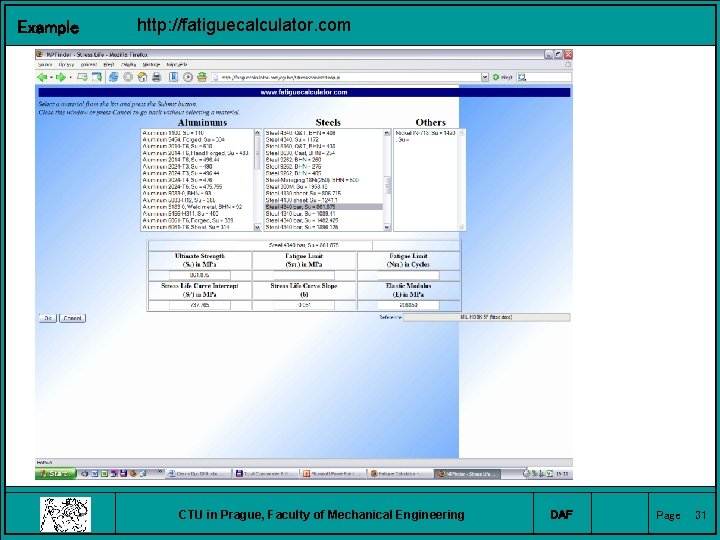This screenshot has width=720, height=540.
Task: Click the CTU logo image on slide footer
Action: click(x=65, y=514)
